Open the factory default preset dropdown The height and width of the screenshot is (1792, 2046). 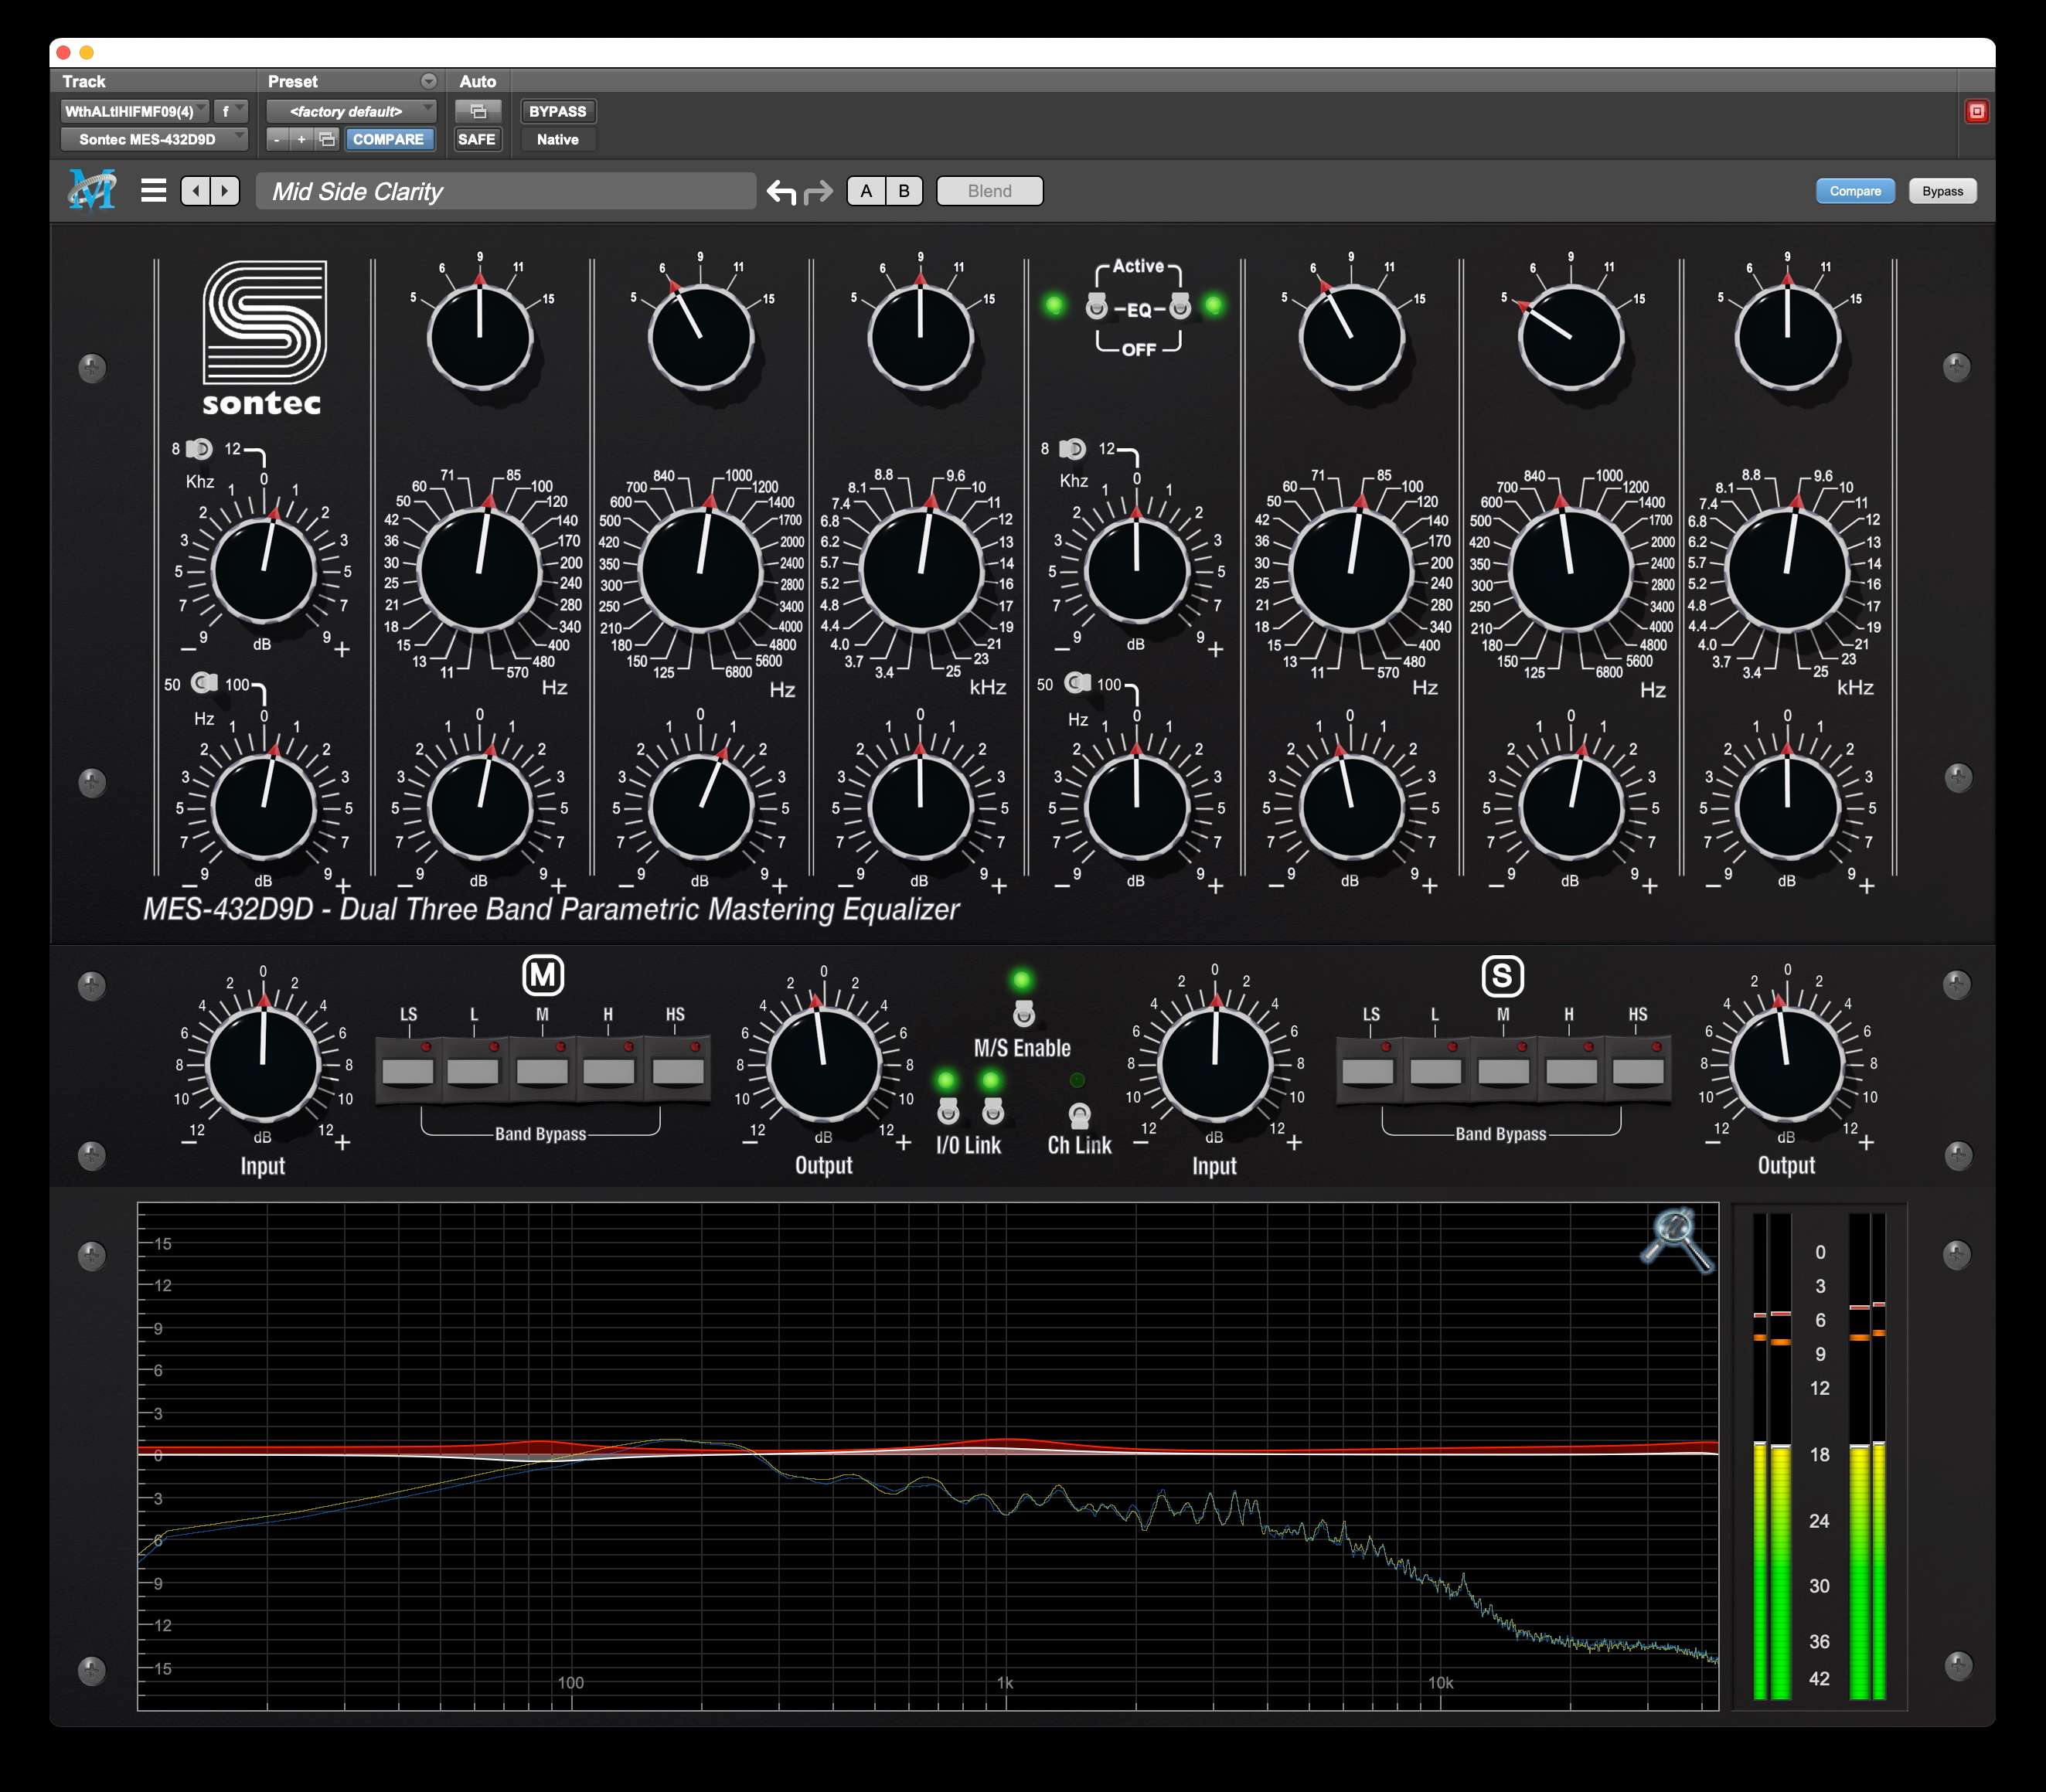(351, 111)
